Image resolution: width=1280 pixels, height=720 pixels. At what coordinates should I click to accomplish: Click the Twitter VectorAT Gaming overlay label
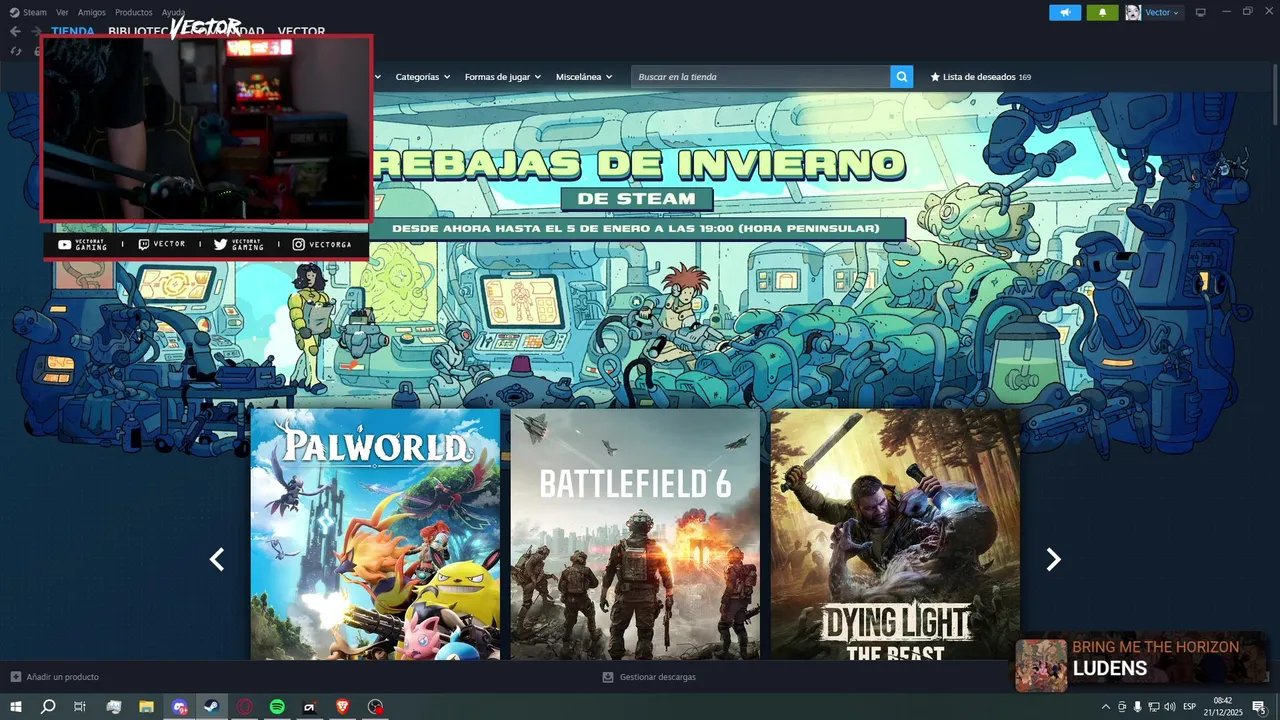tap(239, 244)
